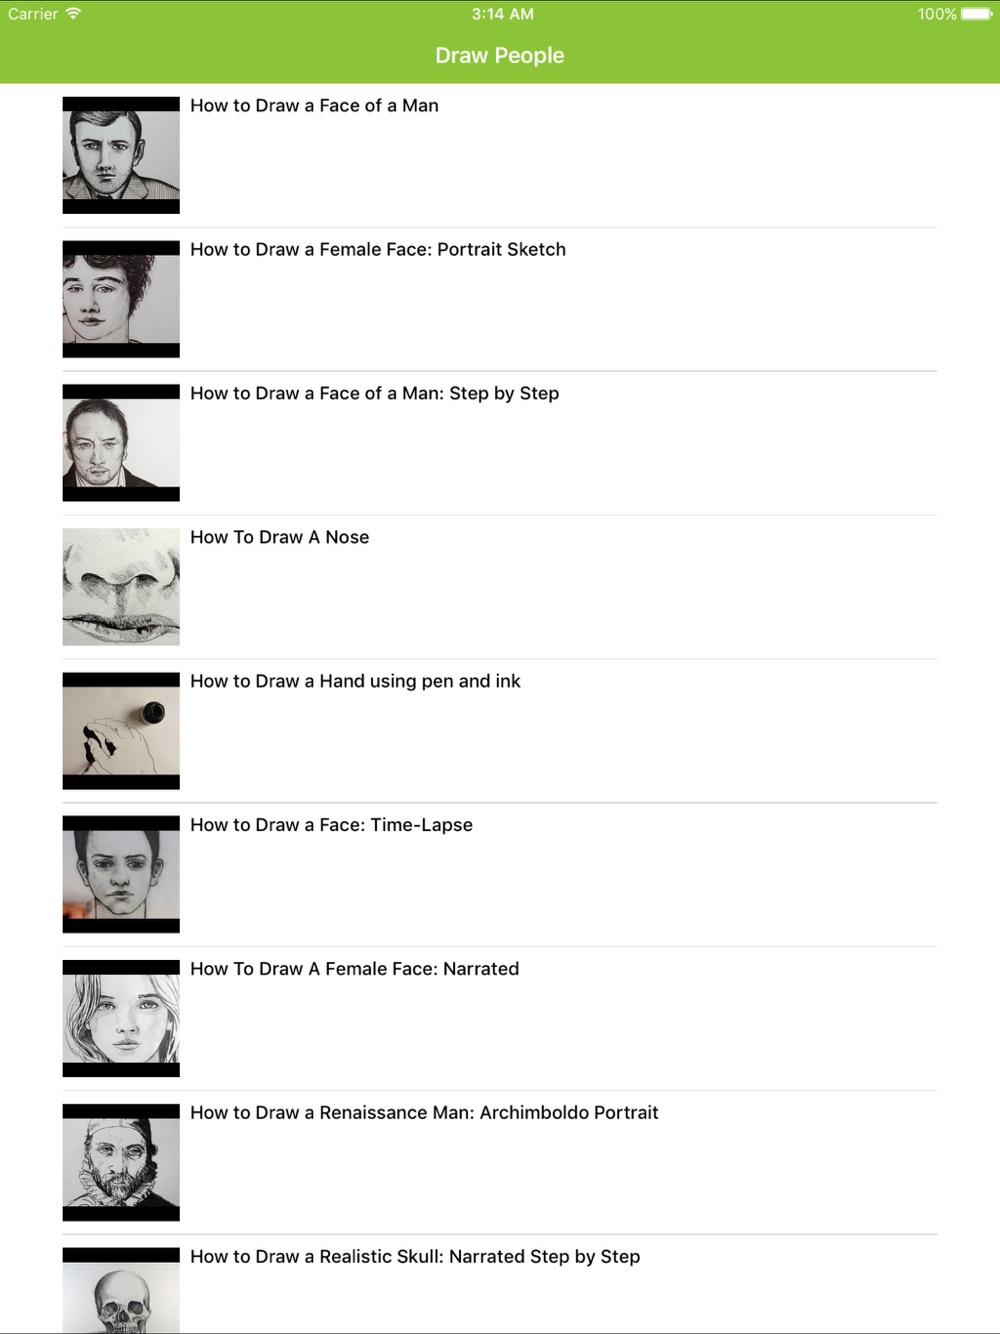Tap the Wi-Fi status icon

click(73, 14)
